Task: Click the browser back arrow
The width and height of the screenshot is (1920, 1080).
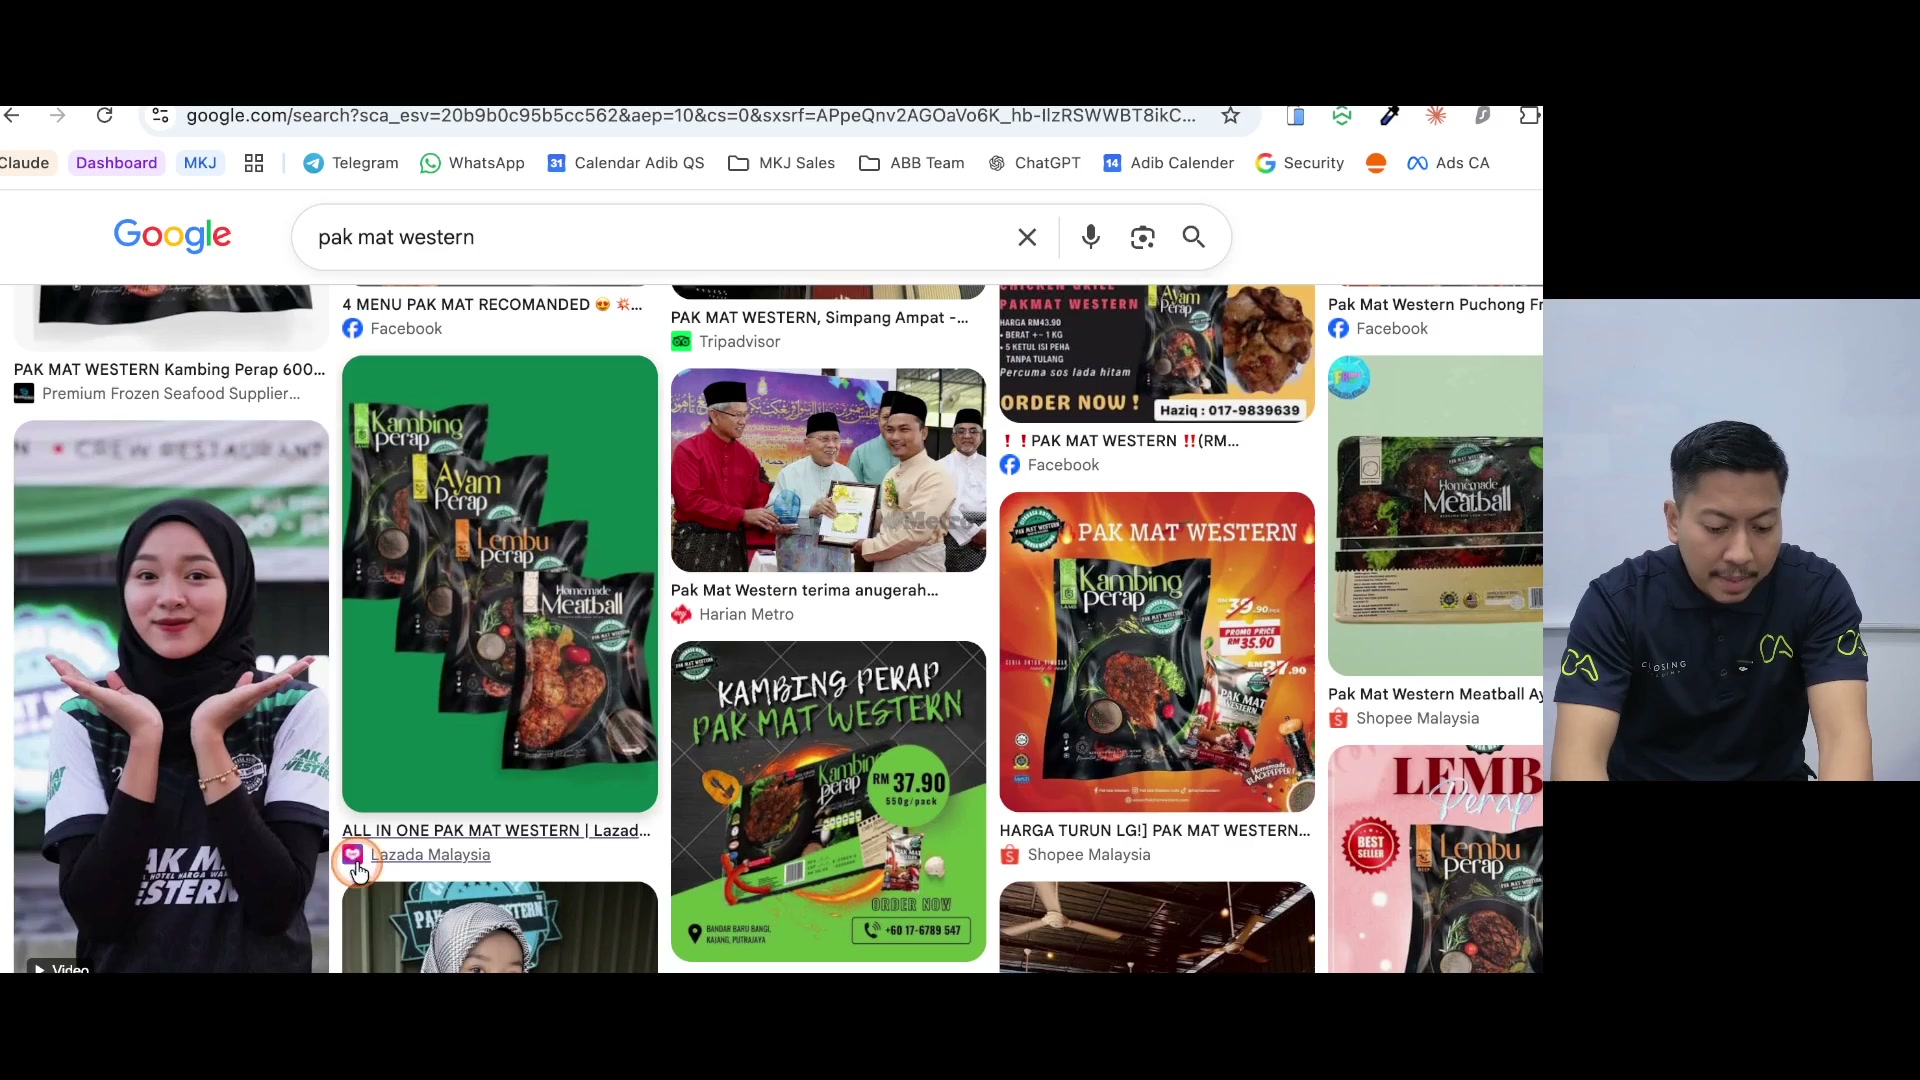Action: [12, 116]
